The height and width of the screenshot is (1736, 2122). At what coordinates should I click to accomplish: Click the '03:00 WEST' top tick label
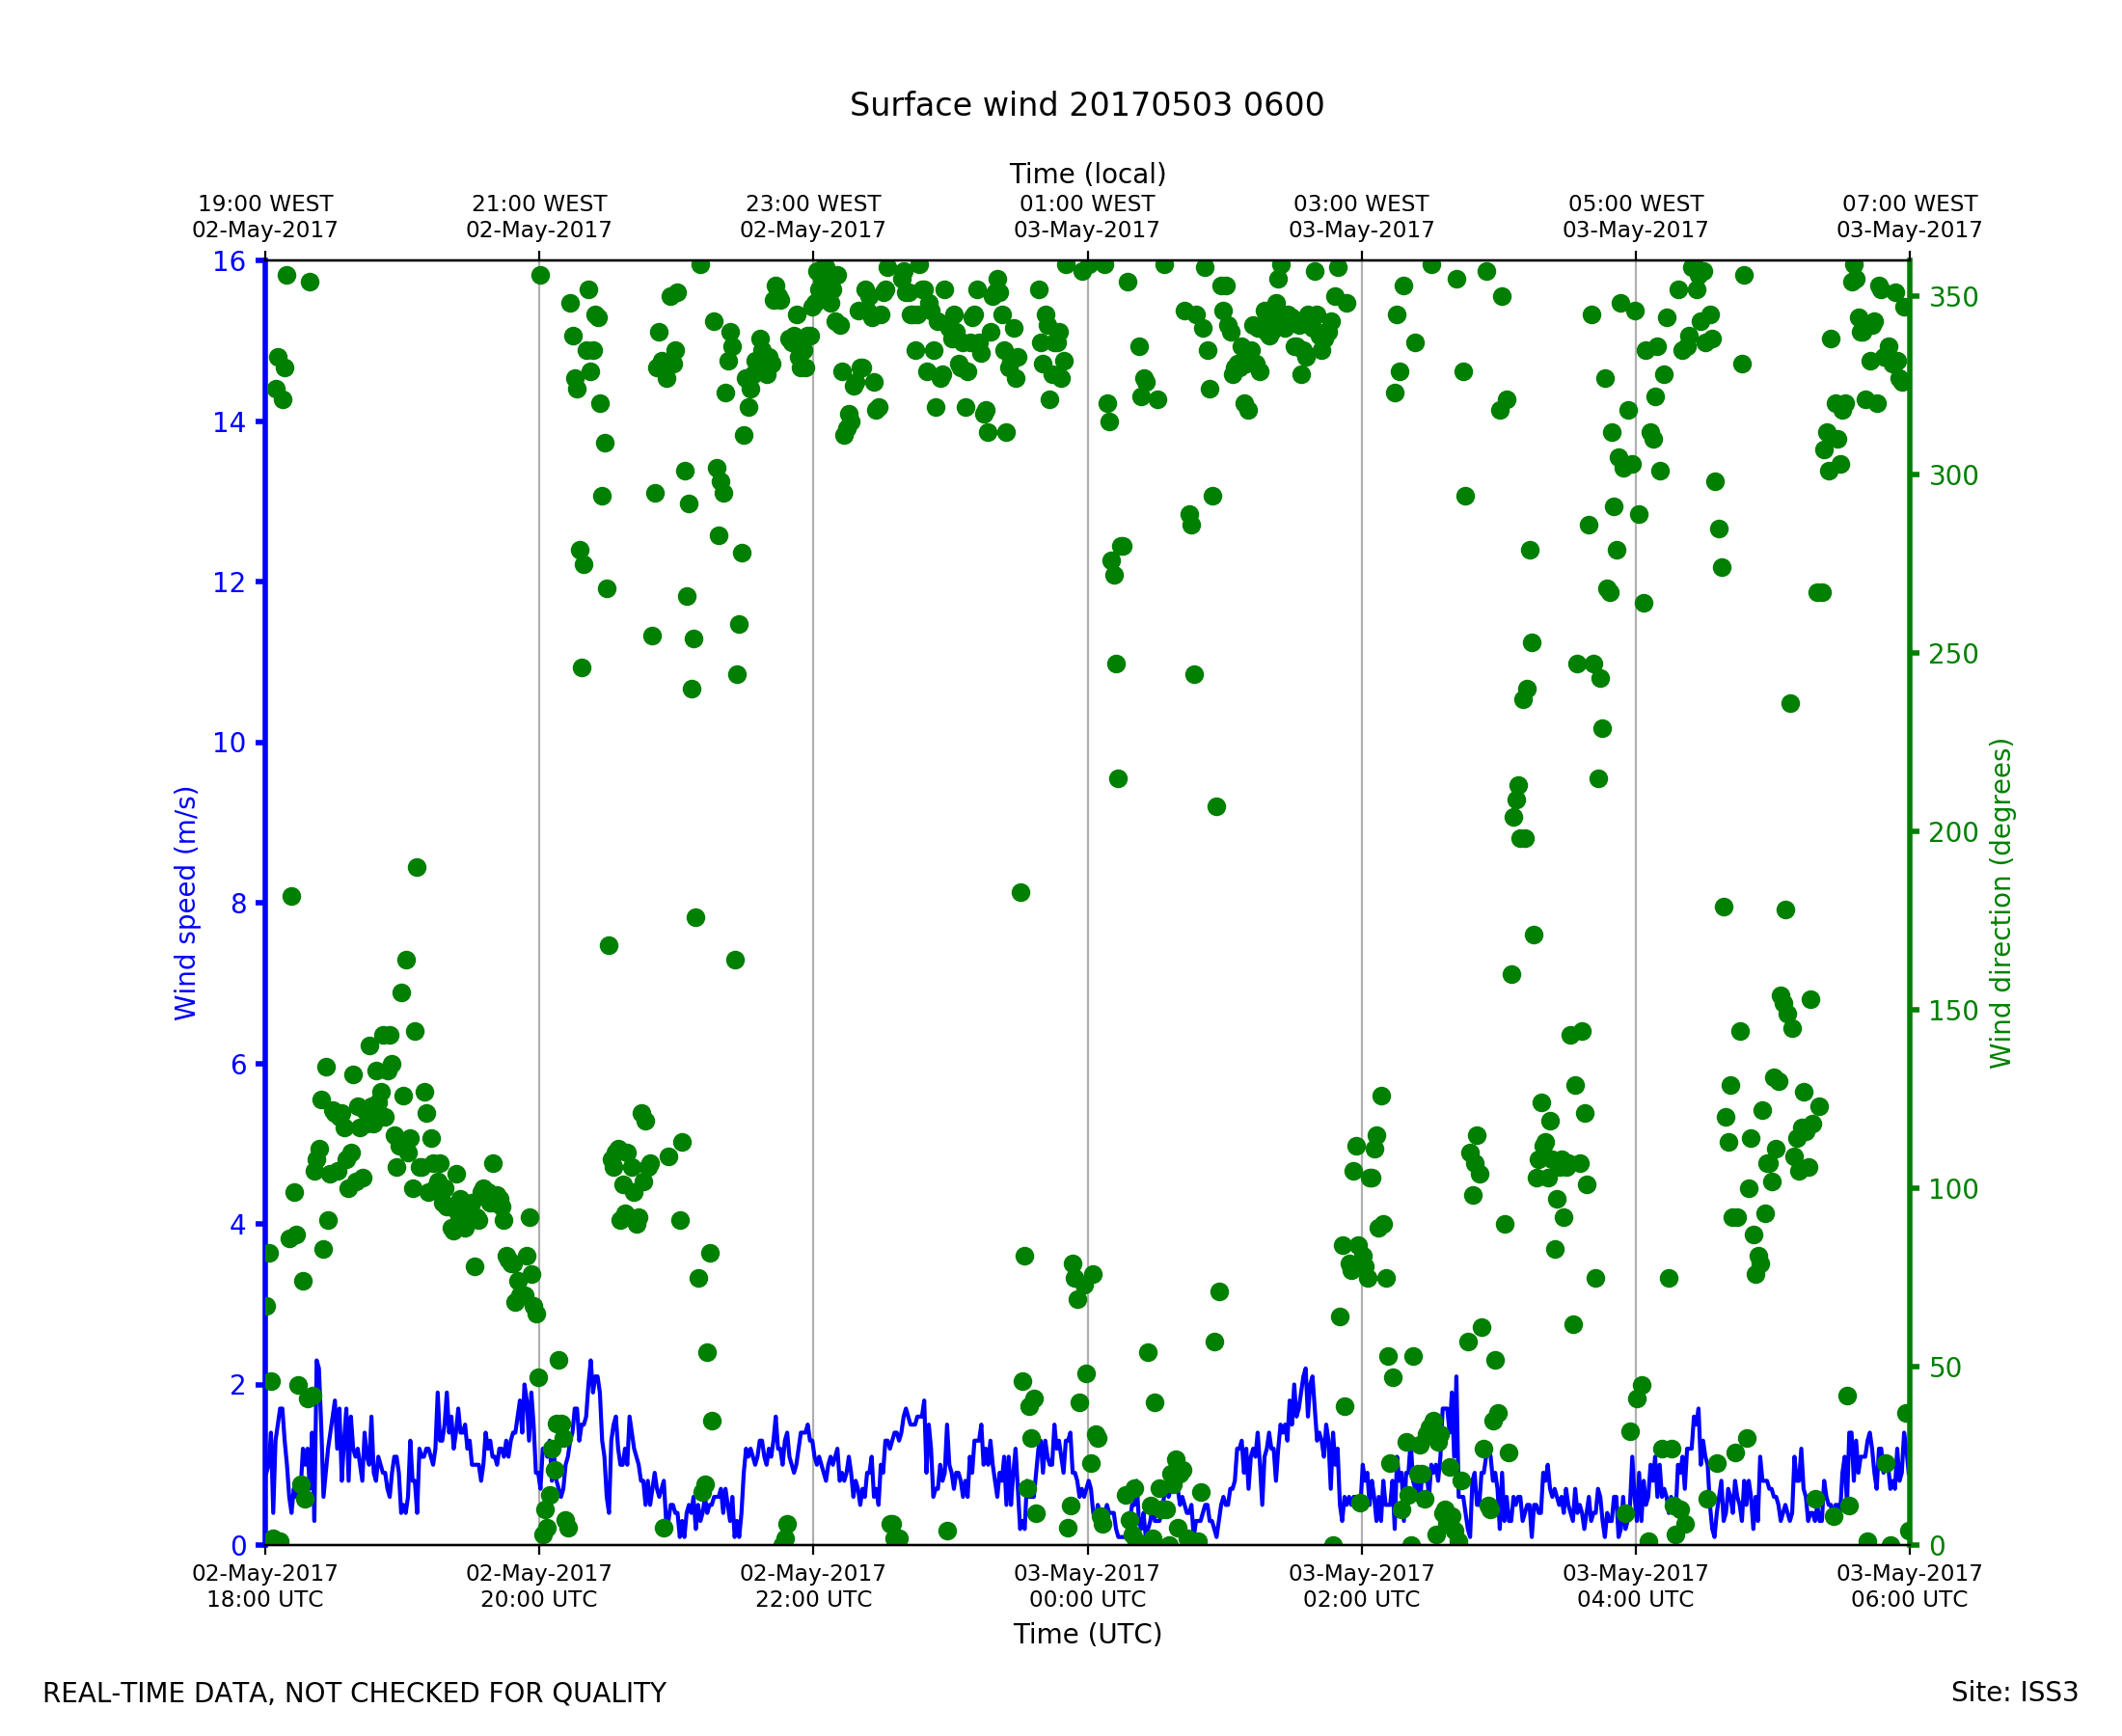tap(1361, 204)
